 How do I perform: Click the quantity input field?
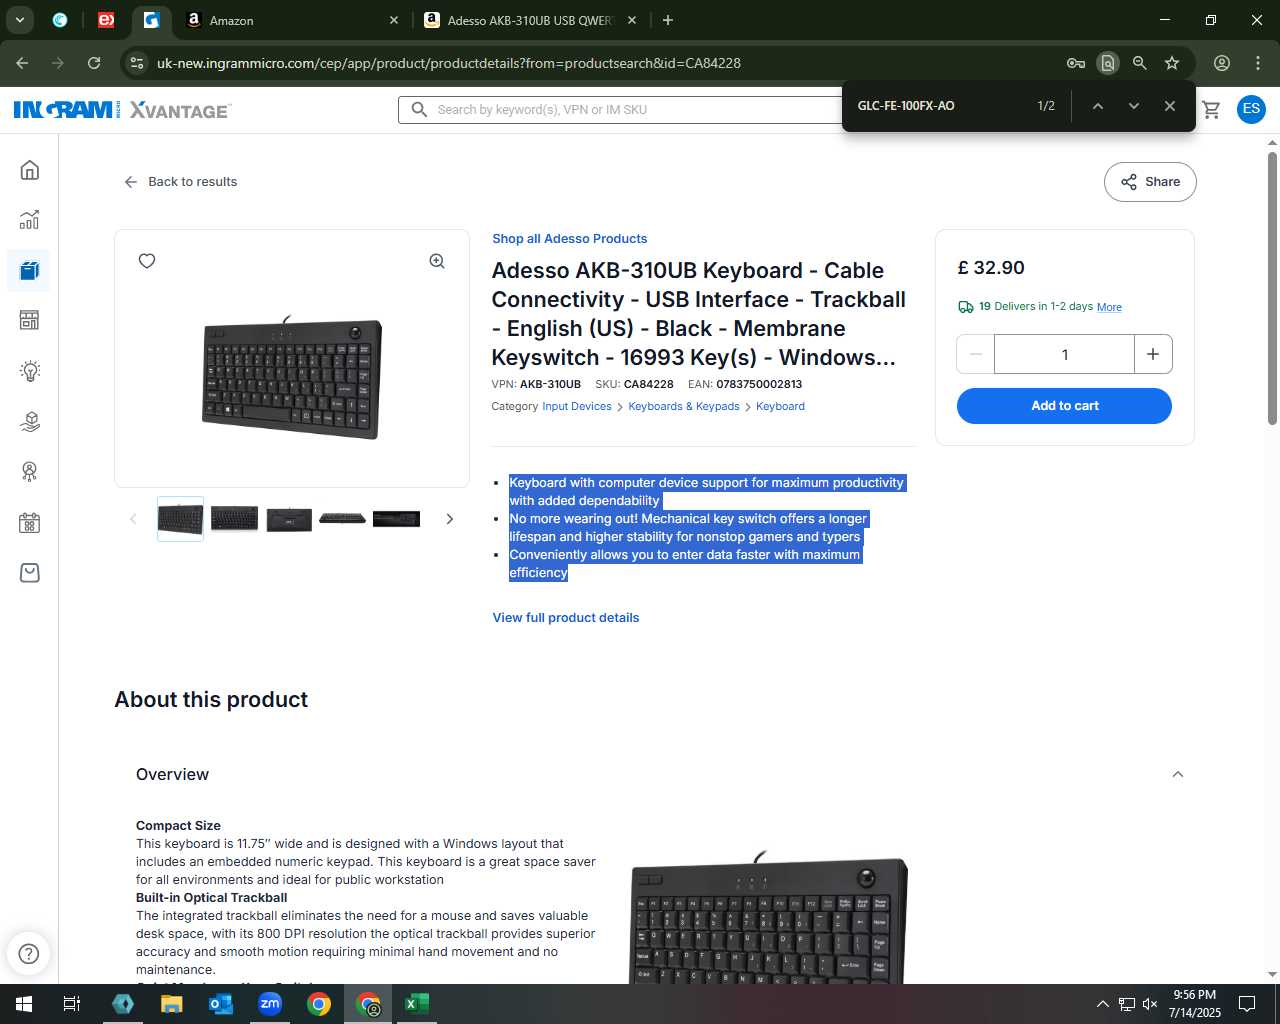[x=1065, y=354]
